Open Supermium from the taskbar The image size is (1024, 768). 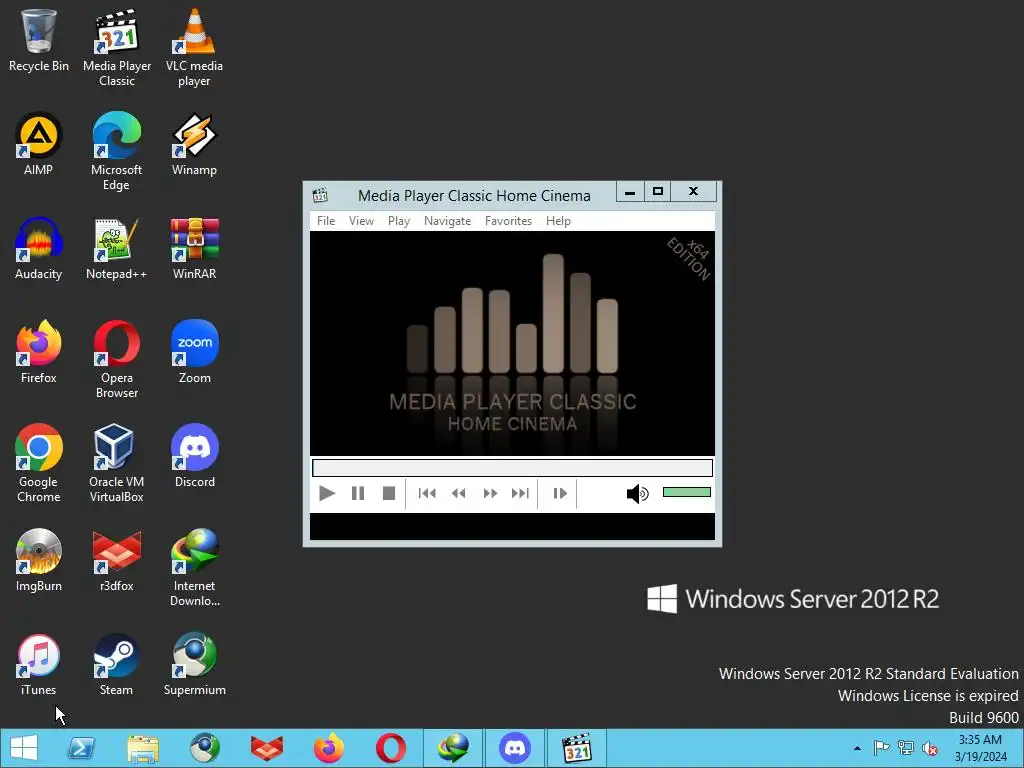click(204, 748)
